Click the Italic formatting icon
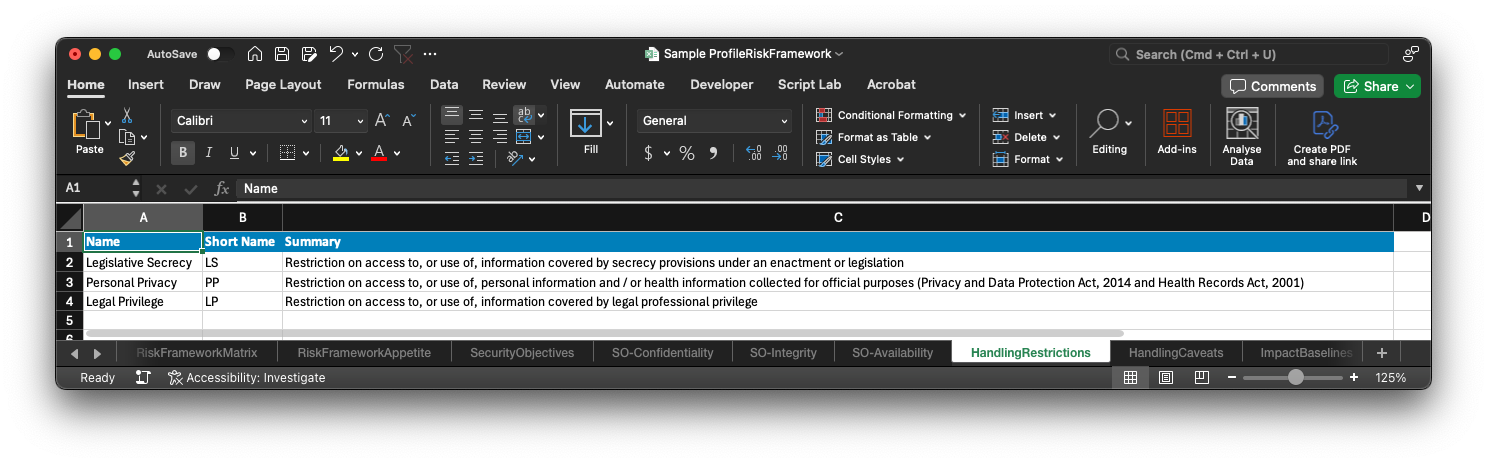The width and height of the screenshot is (1487, 463). pyautogui.click(x=209, y=153)
